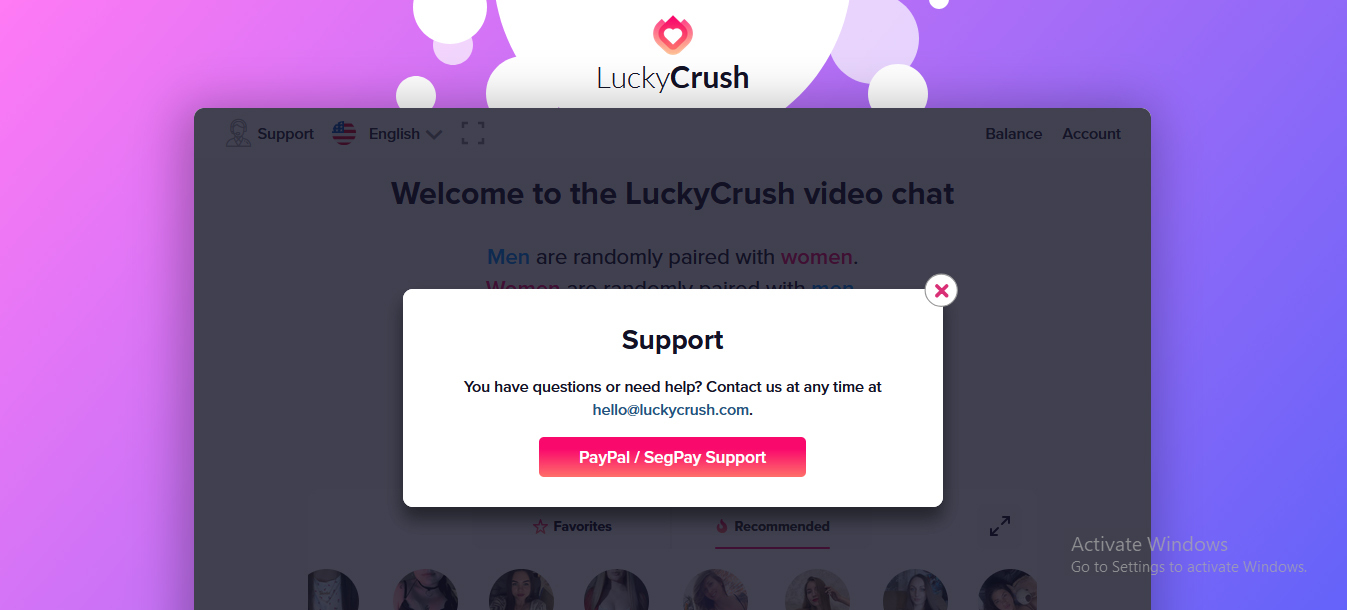Toggle fullscreen with the bracket corners icon
Screen dimensions: 1347x610
pos(472,133)
